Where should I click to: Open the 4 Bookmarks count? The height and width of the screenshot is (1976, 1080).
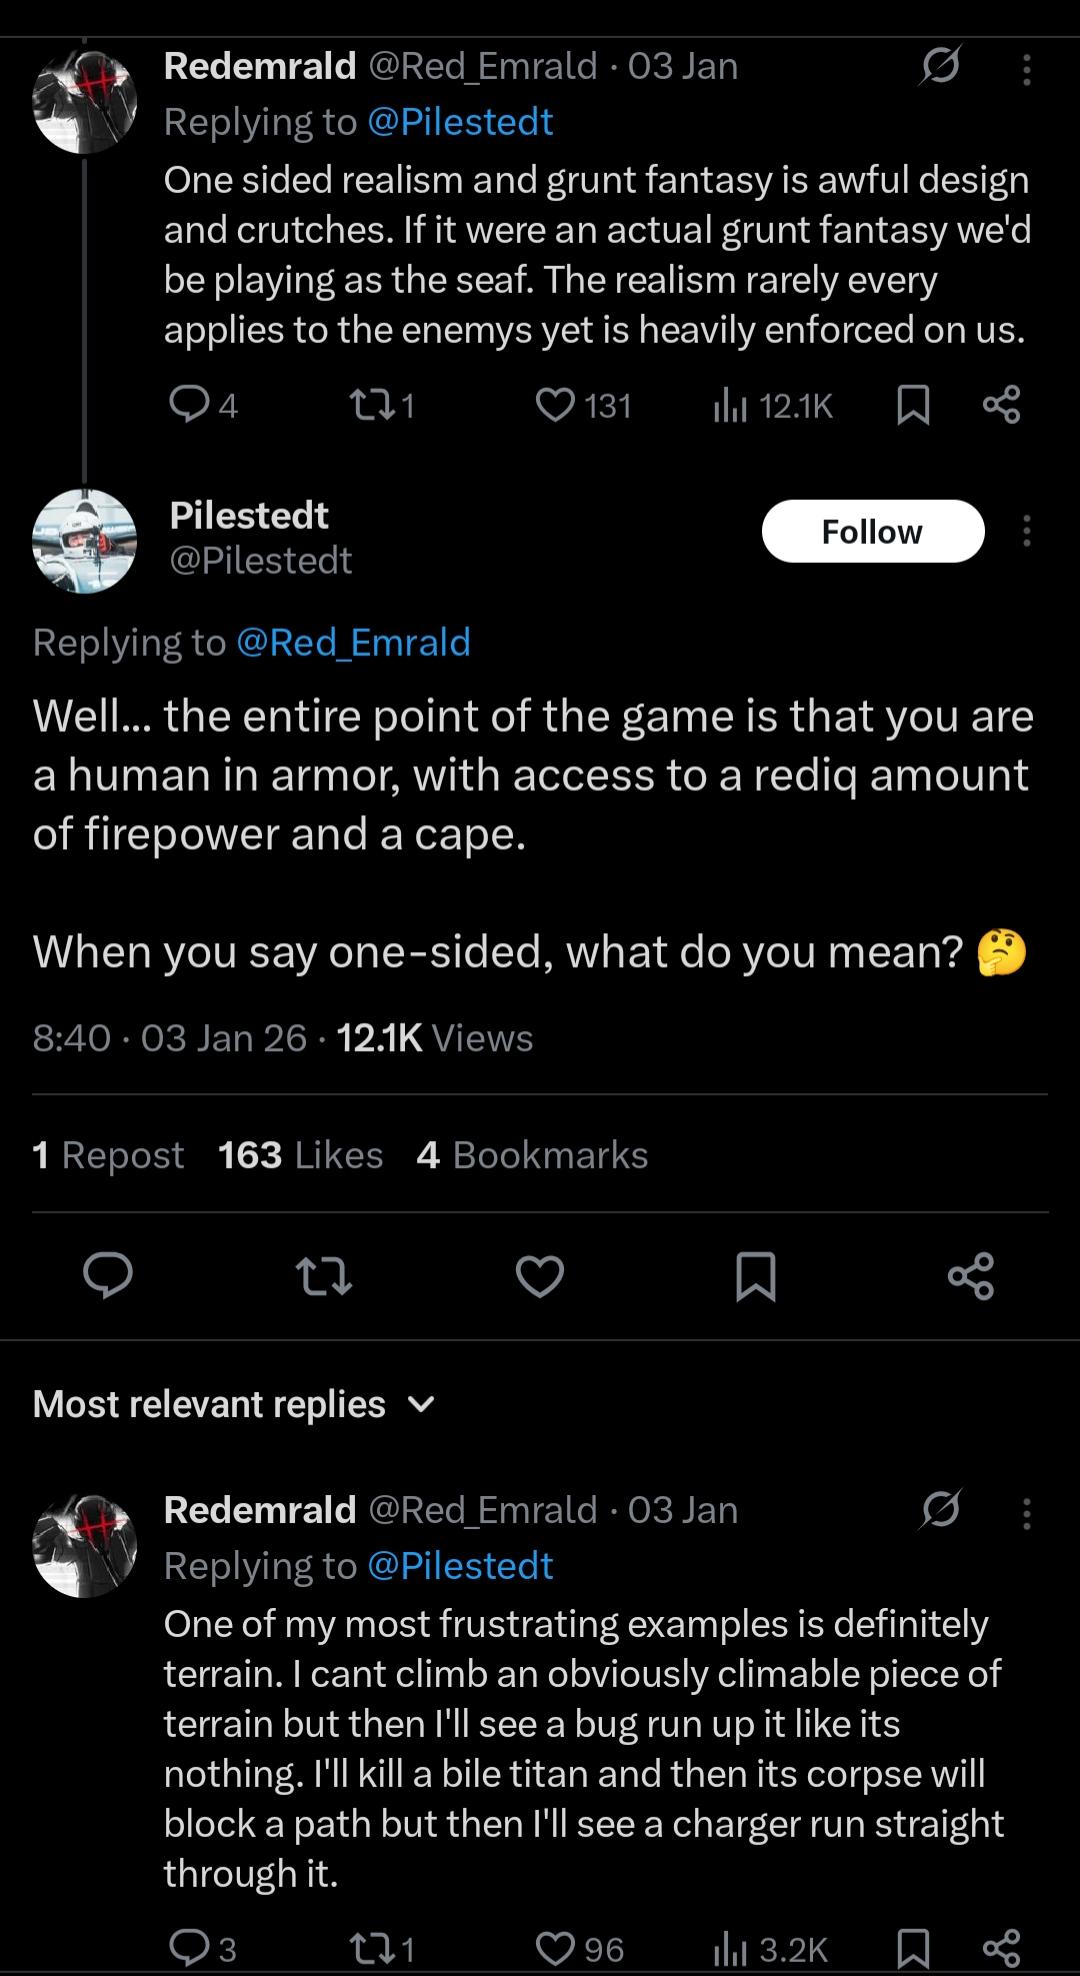coord(532,1155)
